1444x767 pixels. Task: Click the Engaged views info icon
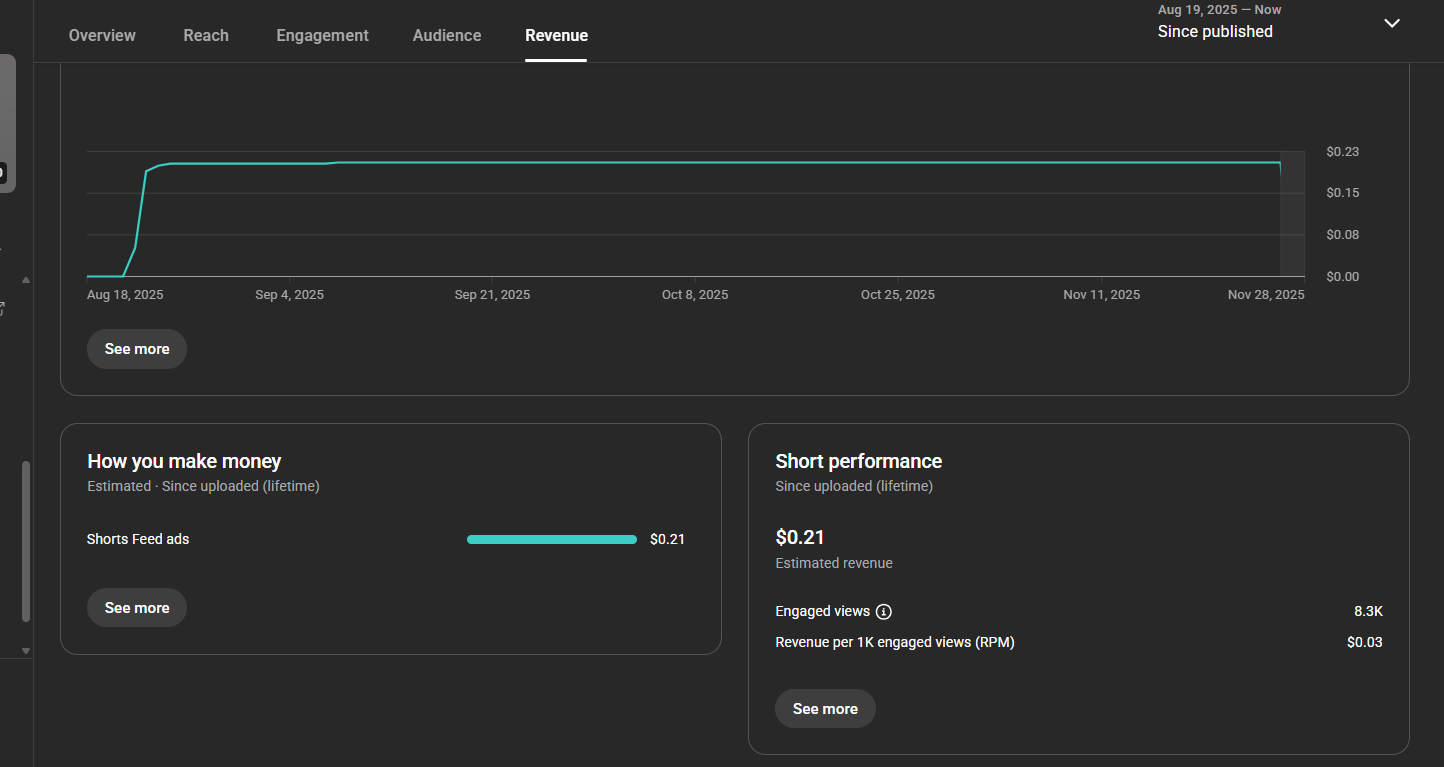tap(883, 611)
